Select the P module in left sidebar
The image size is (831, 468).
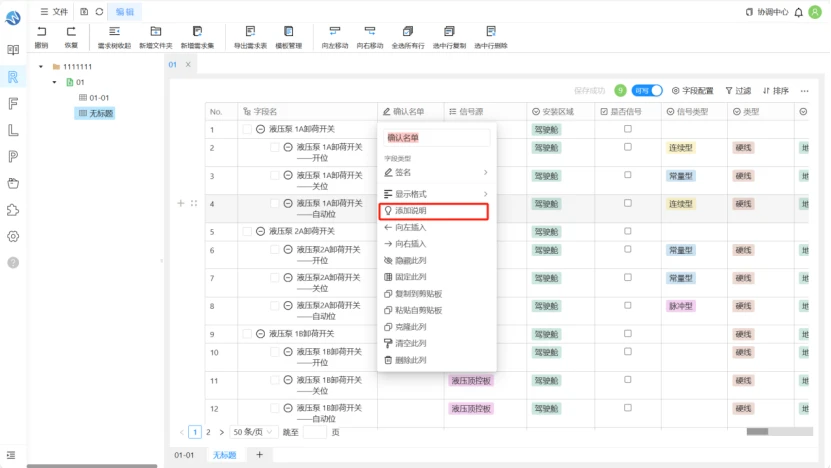click(13, 156)
